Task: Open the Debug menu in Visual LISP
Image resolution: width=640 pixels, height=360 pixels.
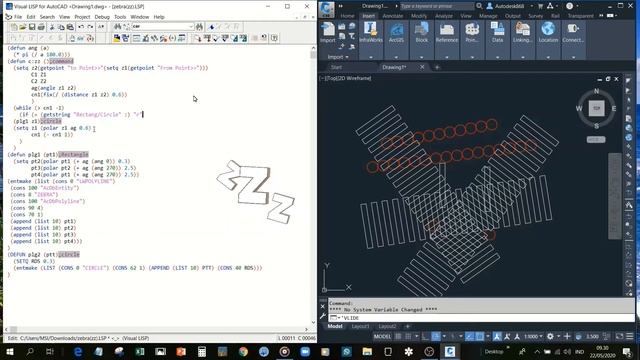Action: (102, 17)
